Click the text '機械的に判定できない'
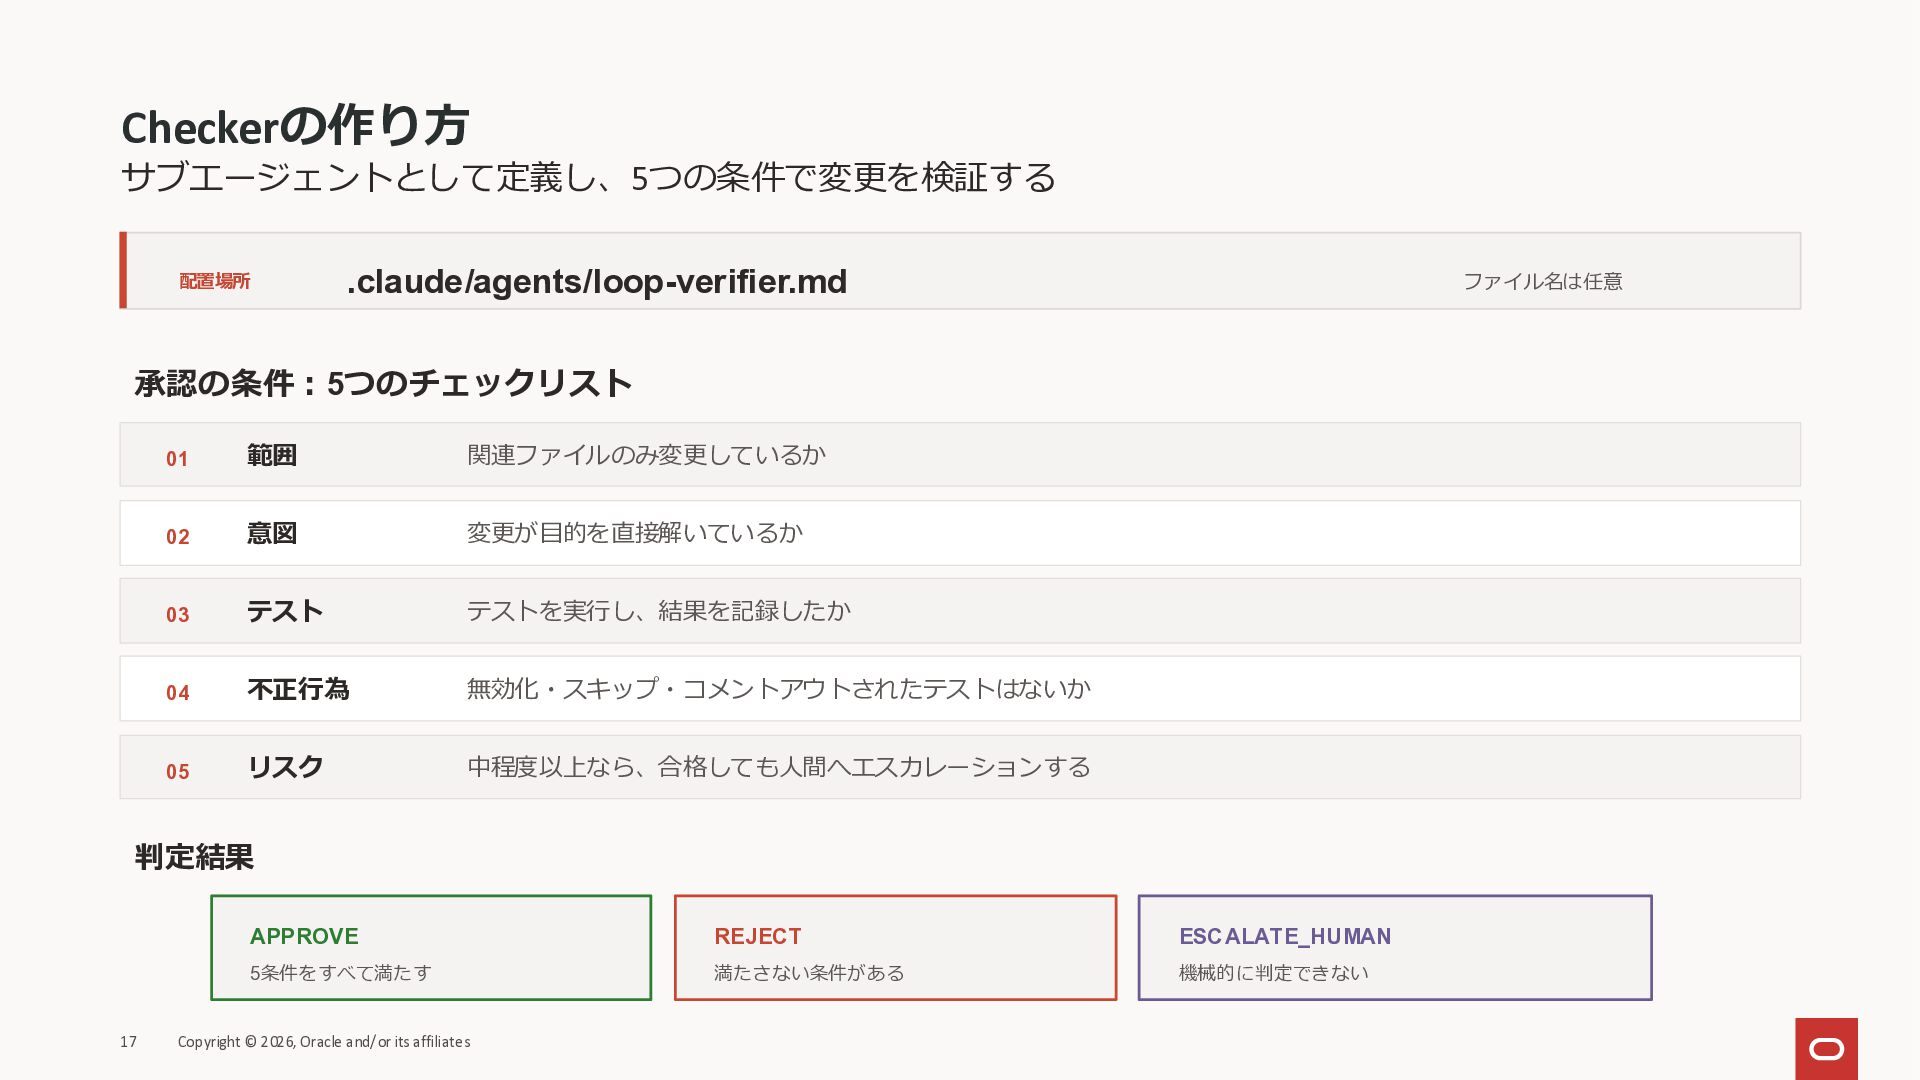This screenshot has height=1080, width=1920. 1273,973
